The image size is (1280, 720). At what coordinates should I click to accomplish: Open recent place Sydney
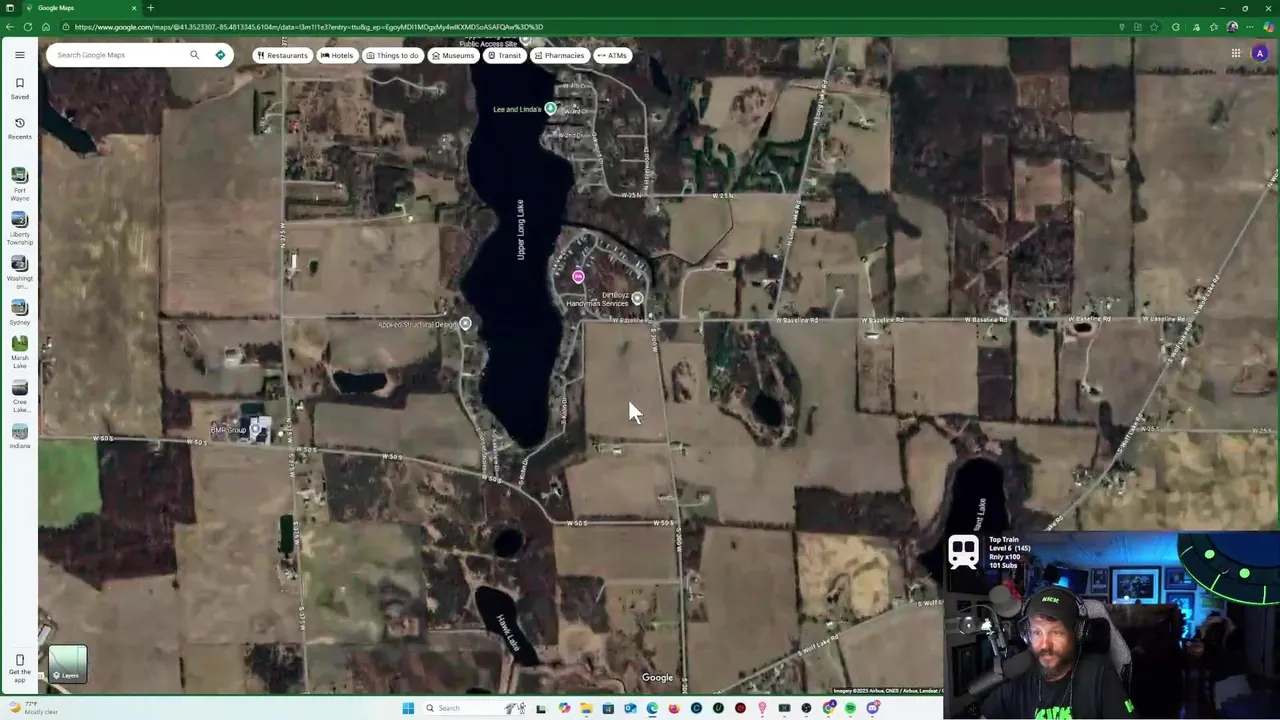(19, 313)
